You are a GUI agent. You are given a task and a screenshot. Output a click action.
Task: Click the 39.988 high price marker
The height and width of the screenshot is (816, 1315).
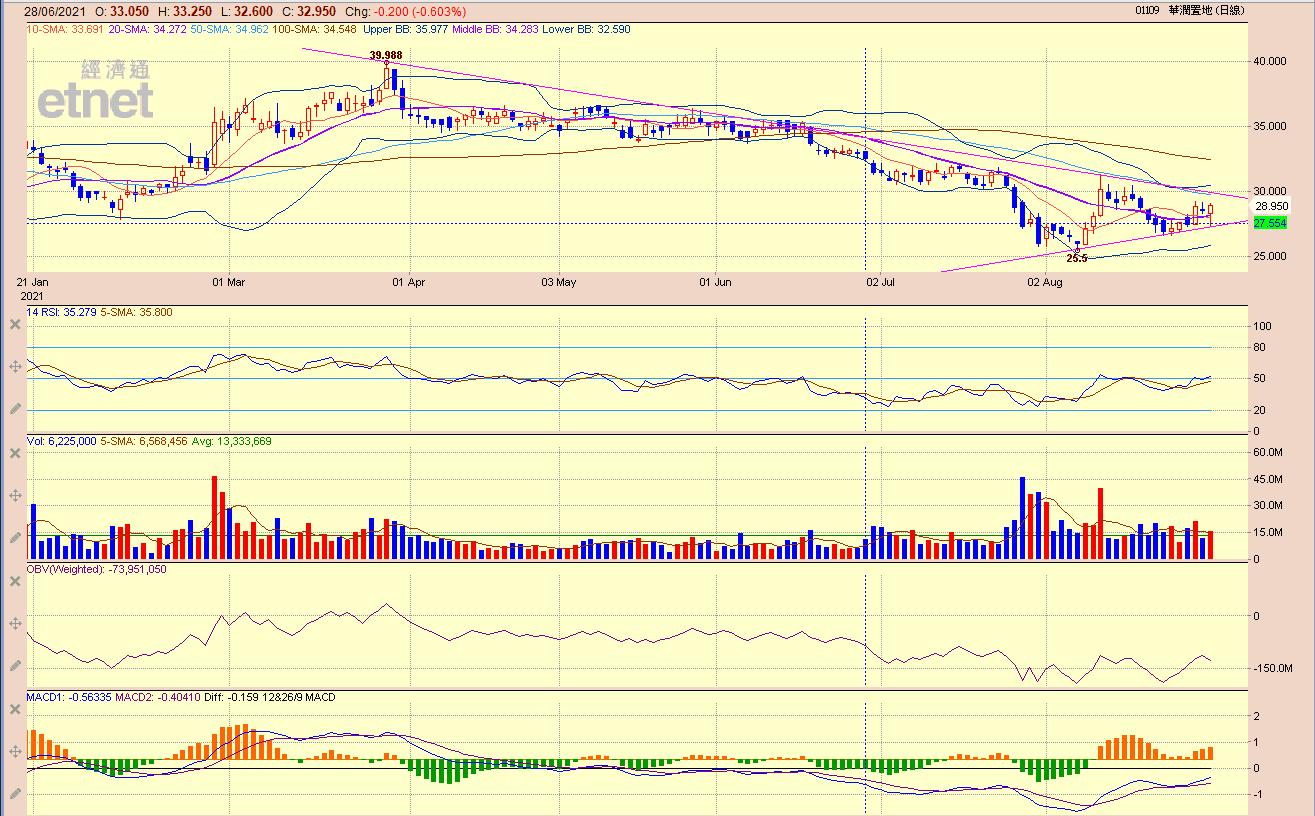click(386, 56)
